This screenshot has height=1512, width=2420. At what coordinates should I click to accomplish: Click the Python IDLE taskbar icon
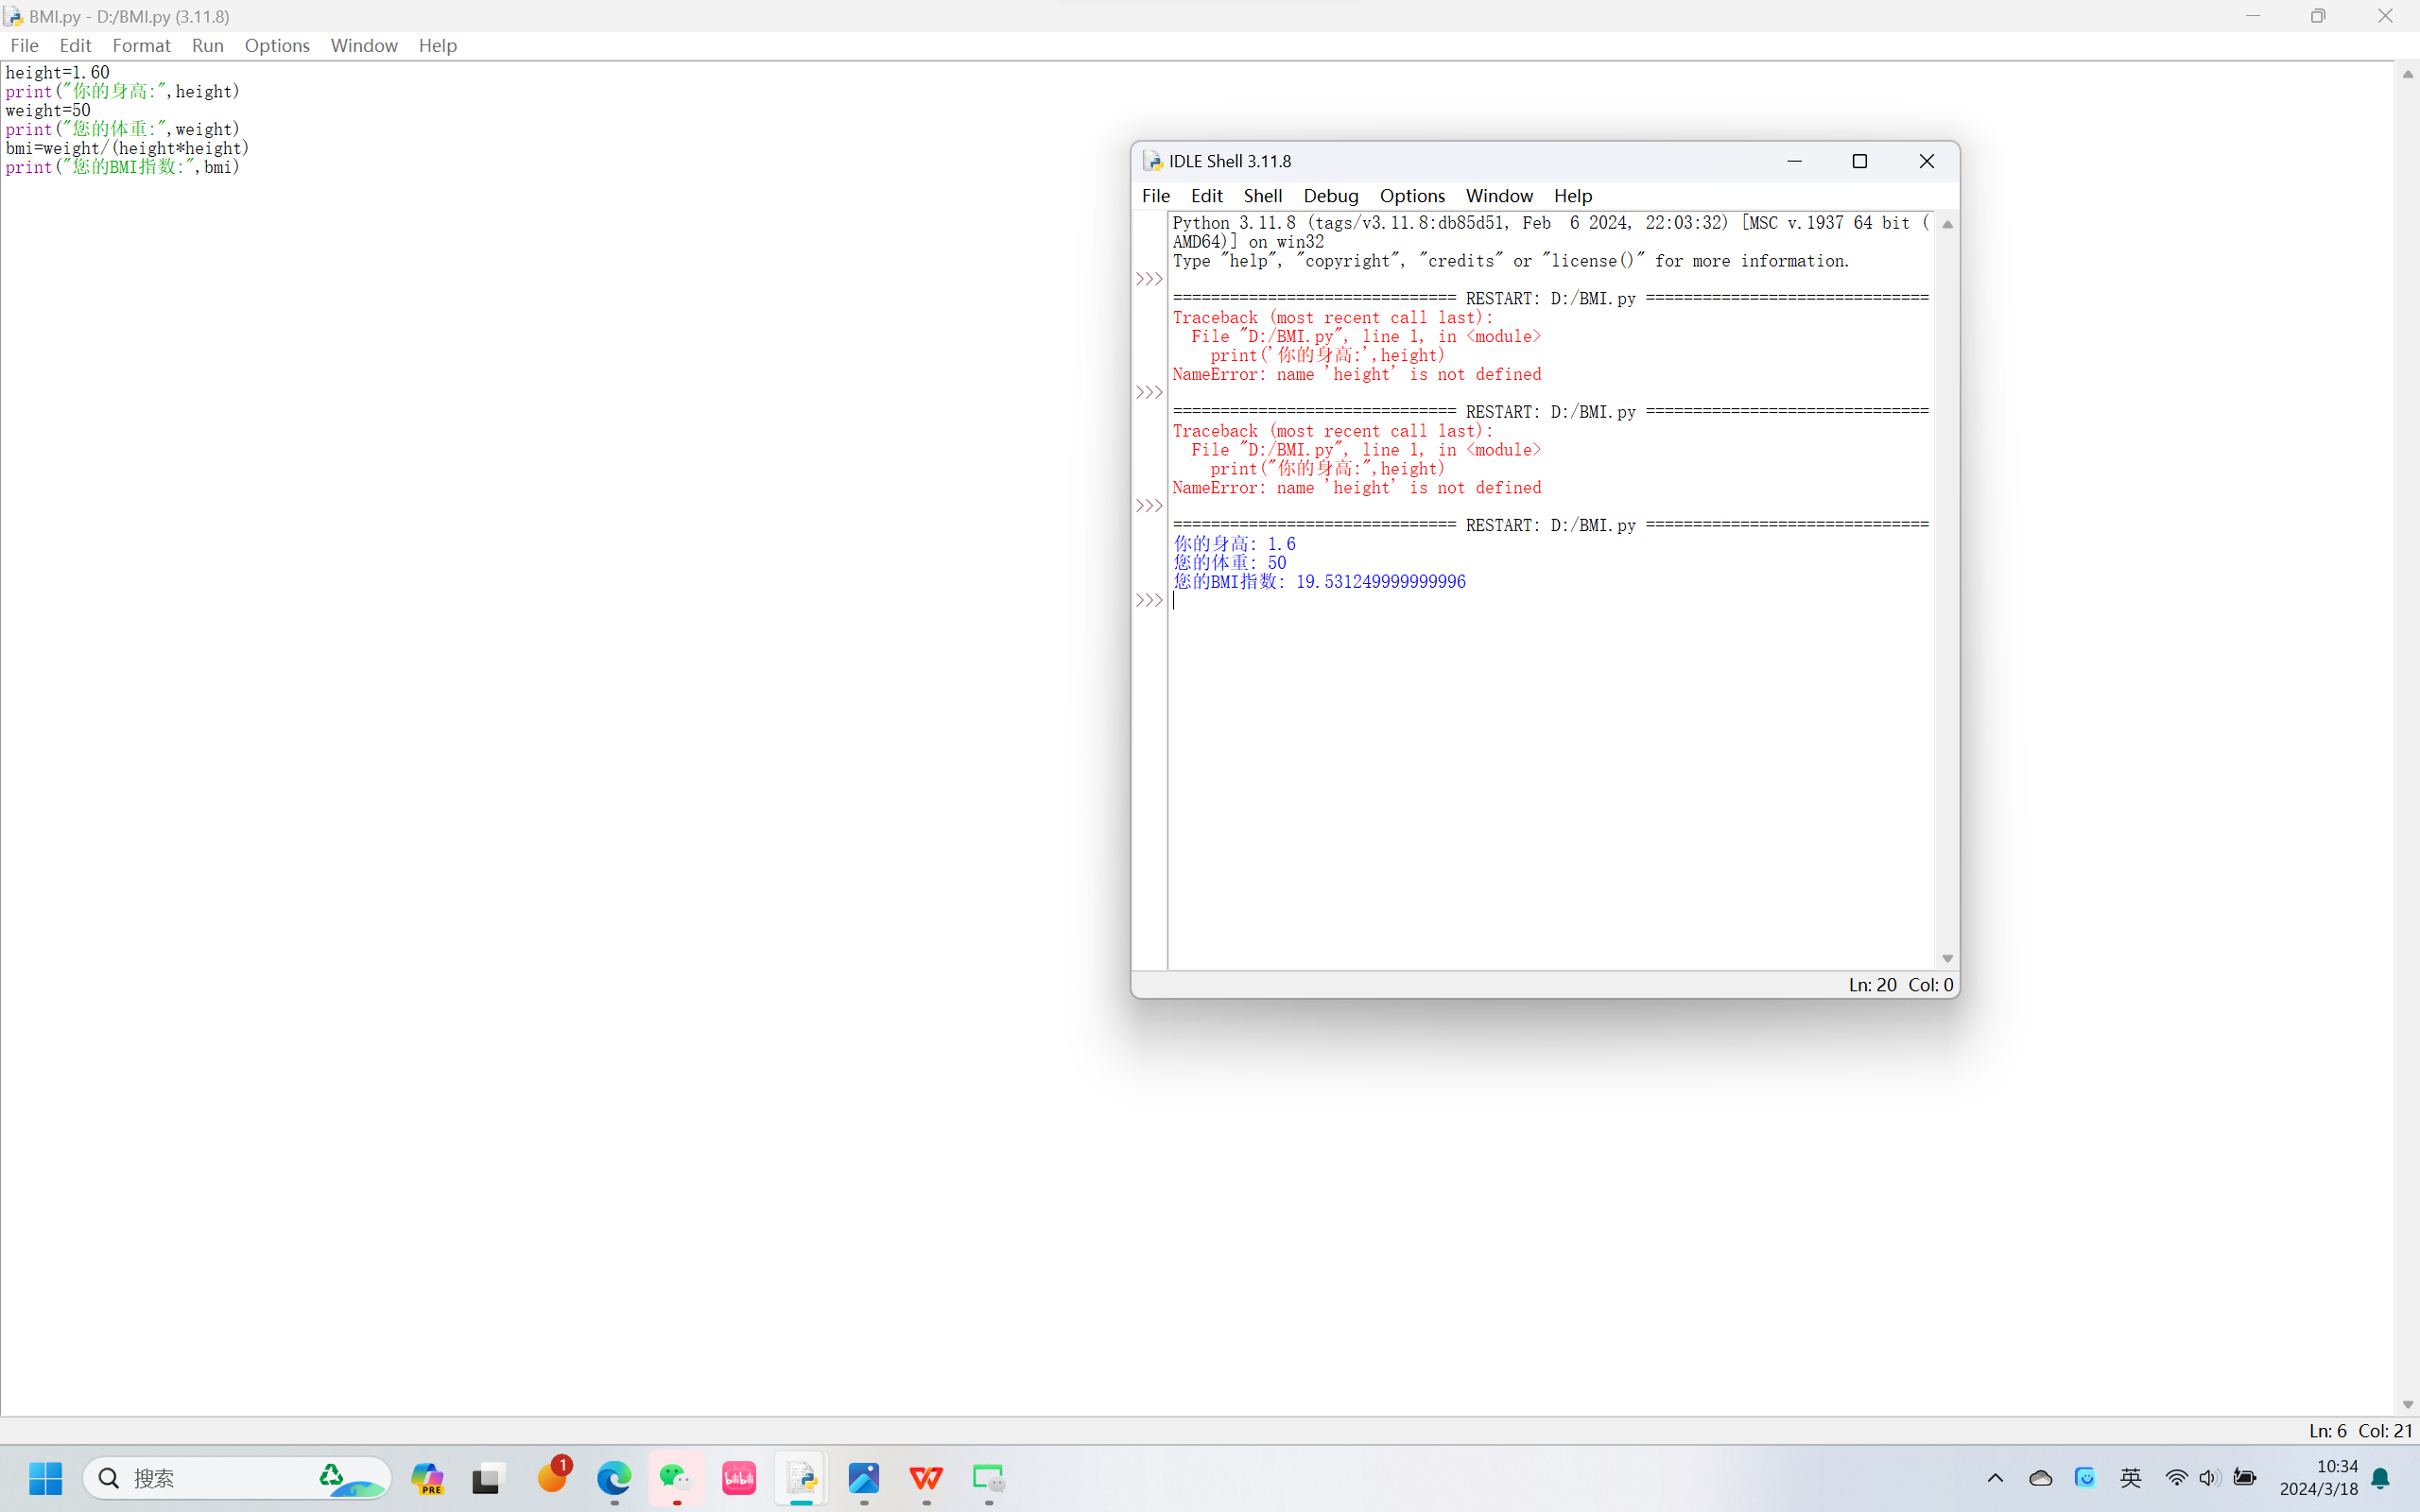coord(801,1477)
